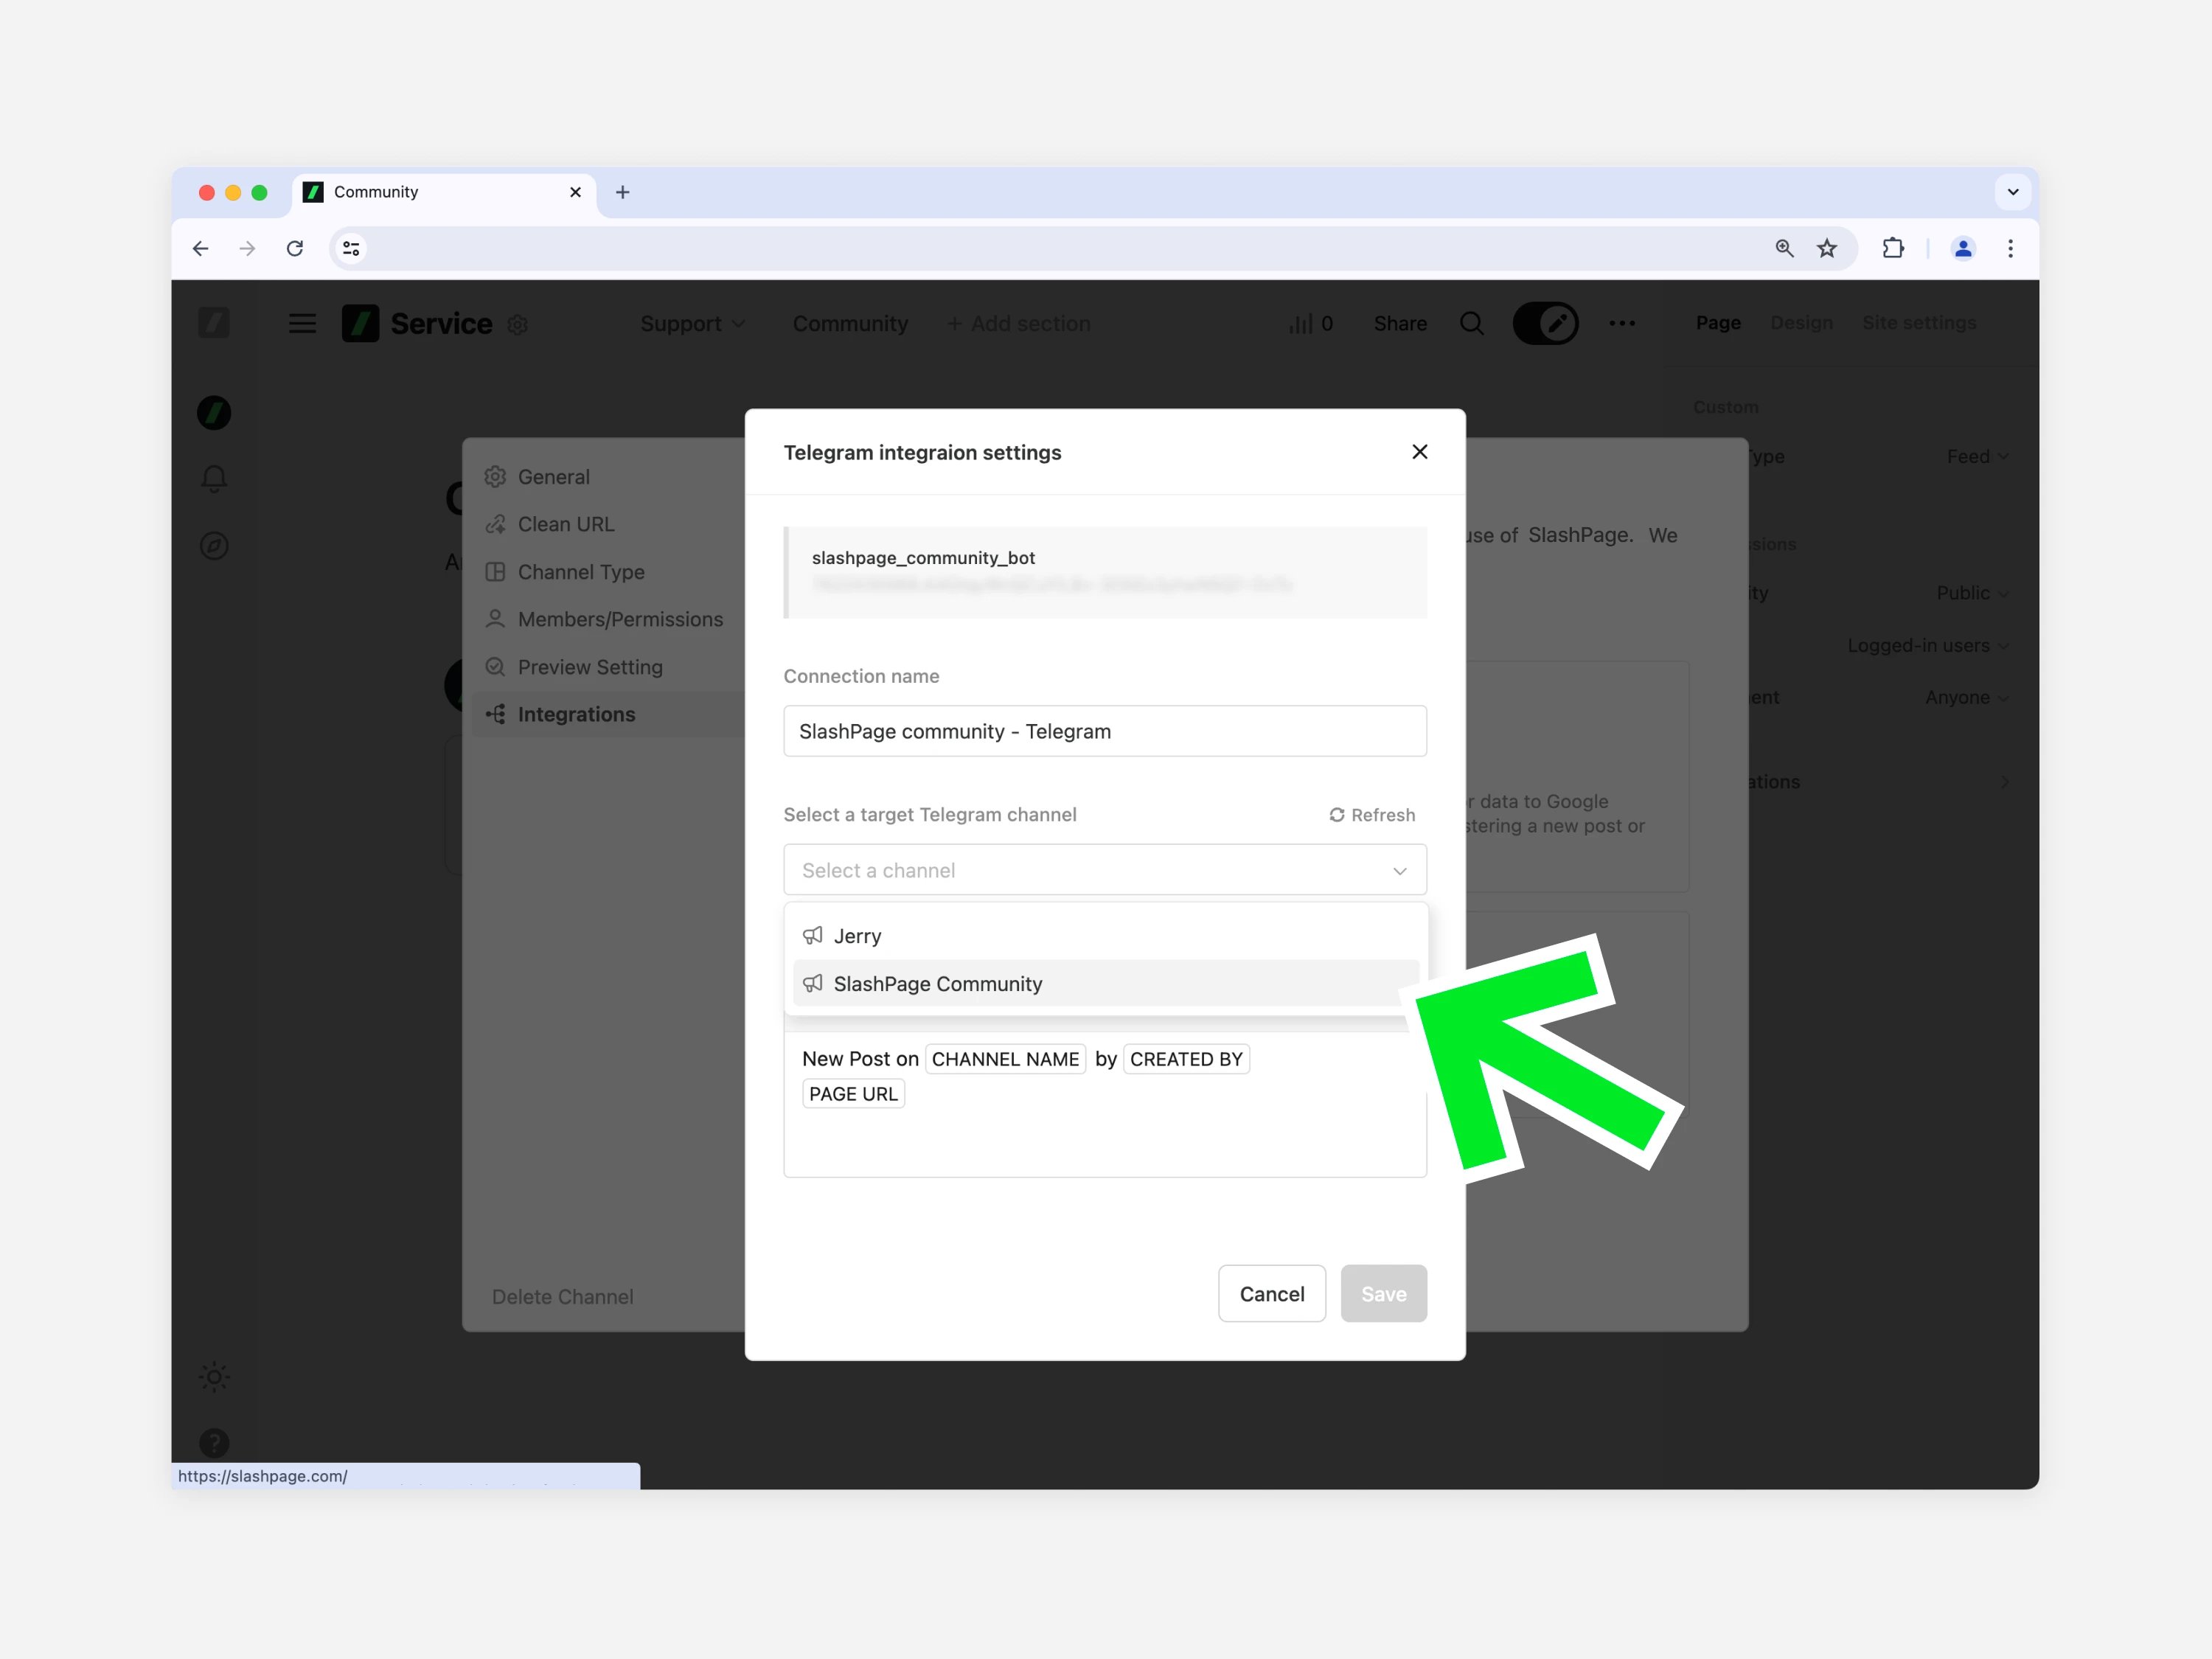Click the browser back arrow
Viewport: 2212px width, 1659px height.
[x=200, y=248]
